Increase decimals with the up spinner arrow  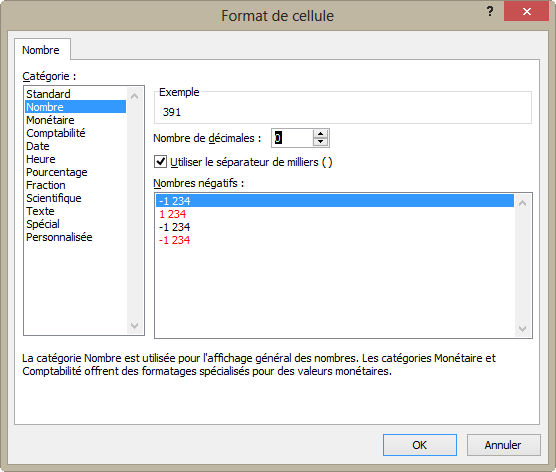tap(321, 134)
